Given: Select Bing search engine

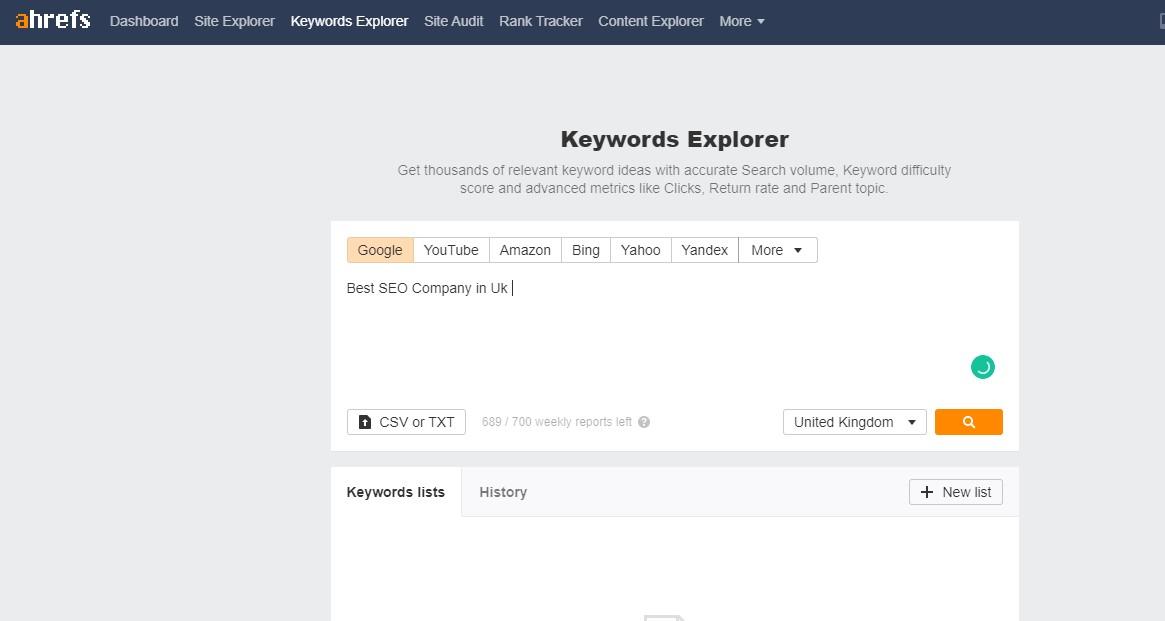Looking at the screenshot, I should pos(585,250).
